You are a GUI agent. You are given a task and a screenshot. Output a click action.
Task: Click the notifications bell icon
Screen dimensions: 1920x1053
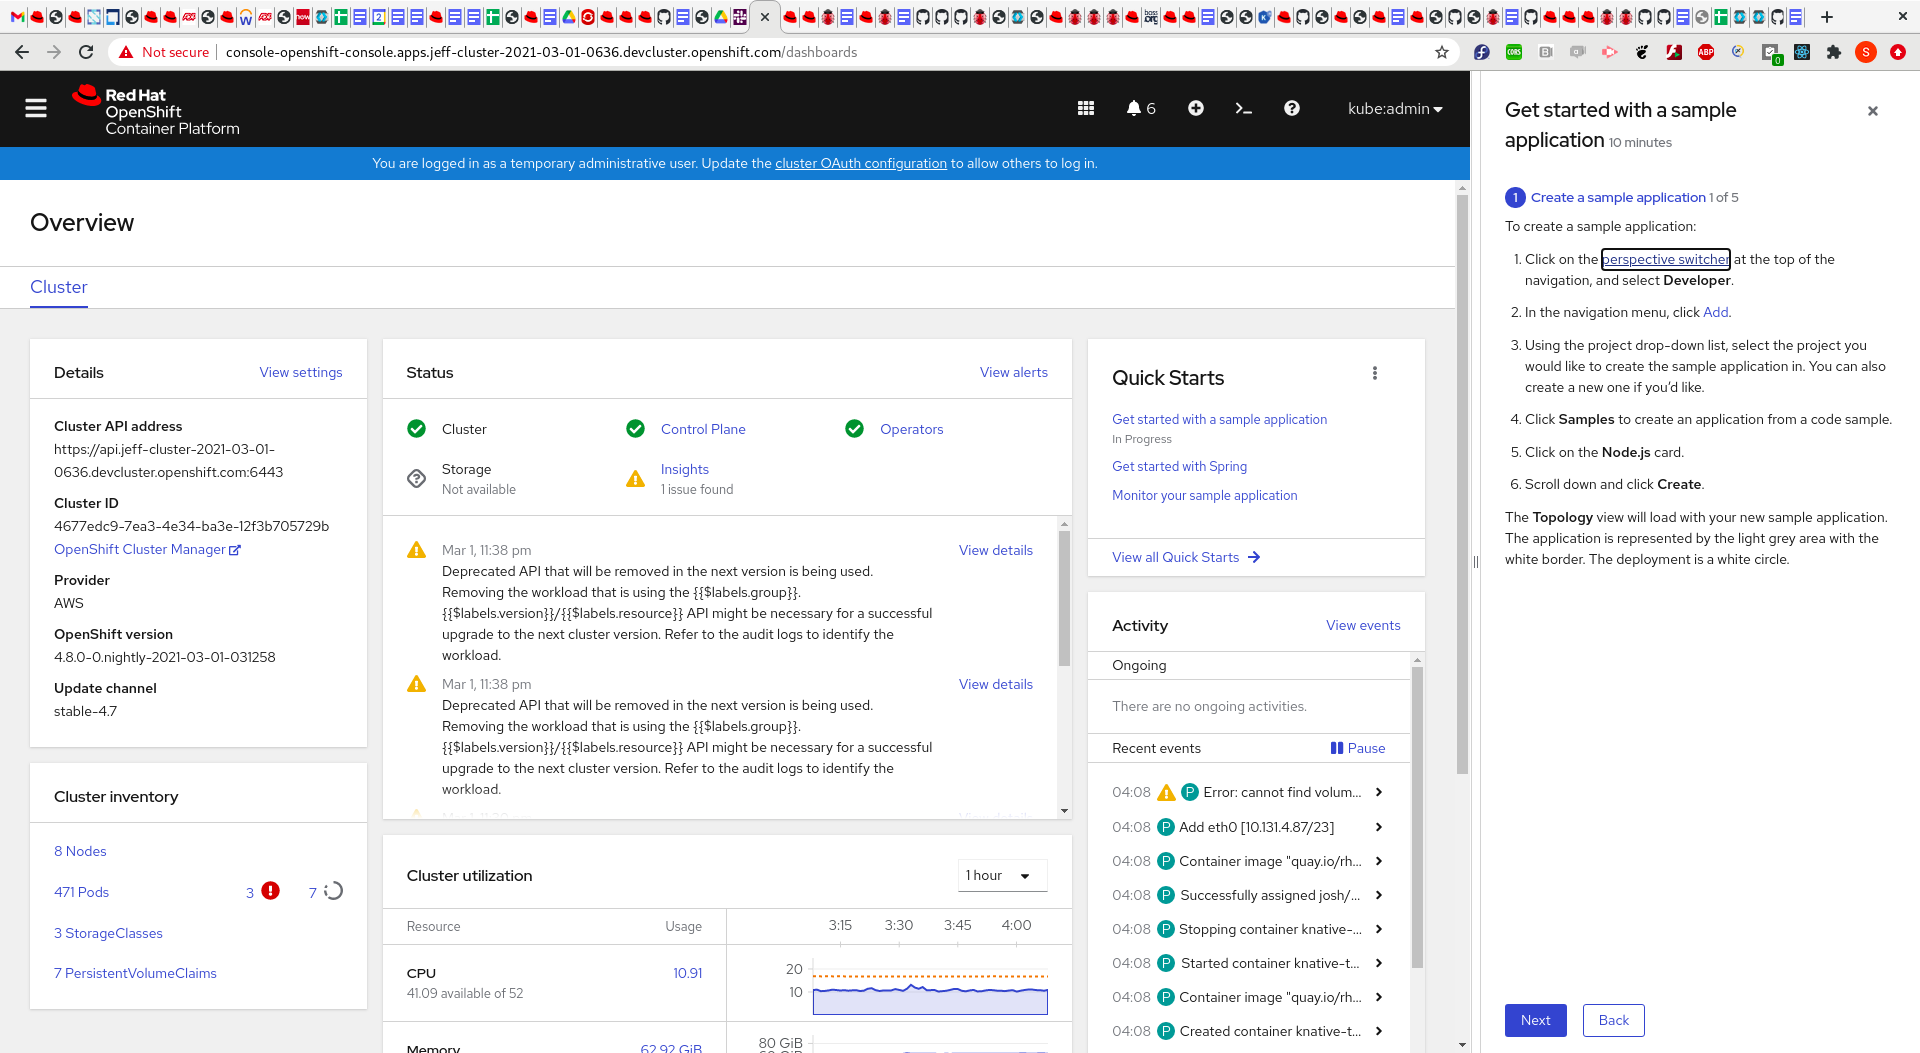click(1134, 109)
